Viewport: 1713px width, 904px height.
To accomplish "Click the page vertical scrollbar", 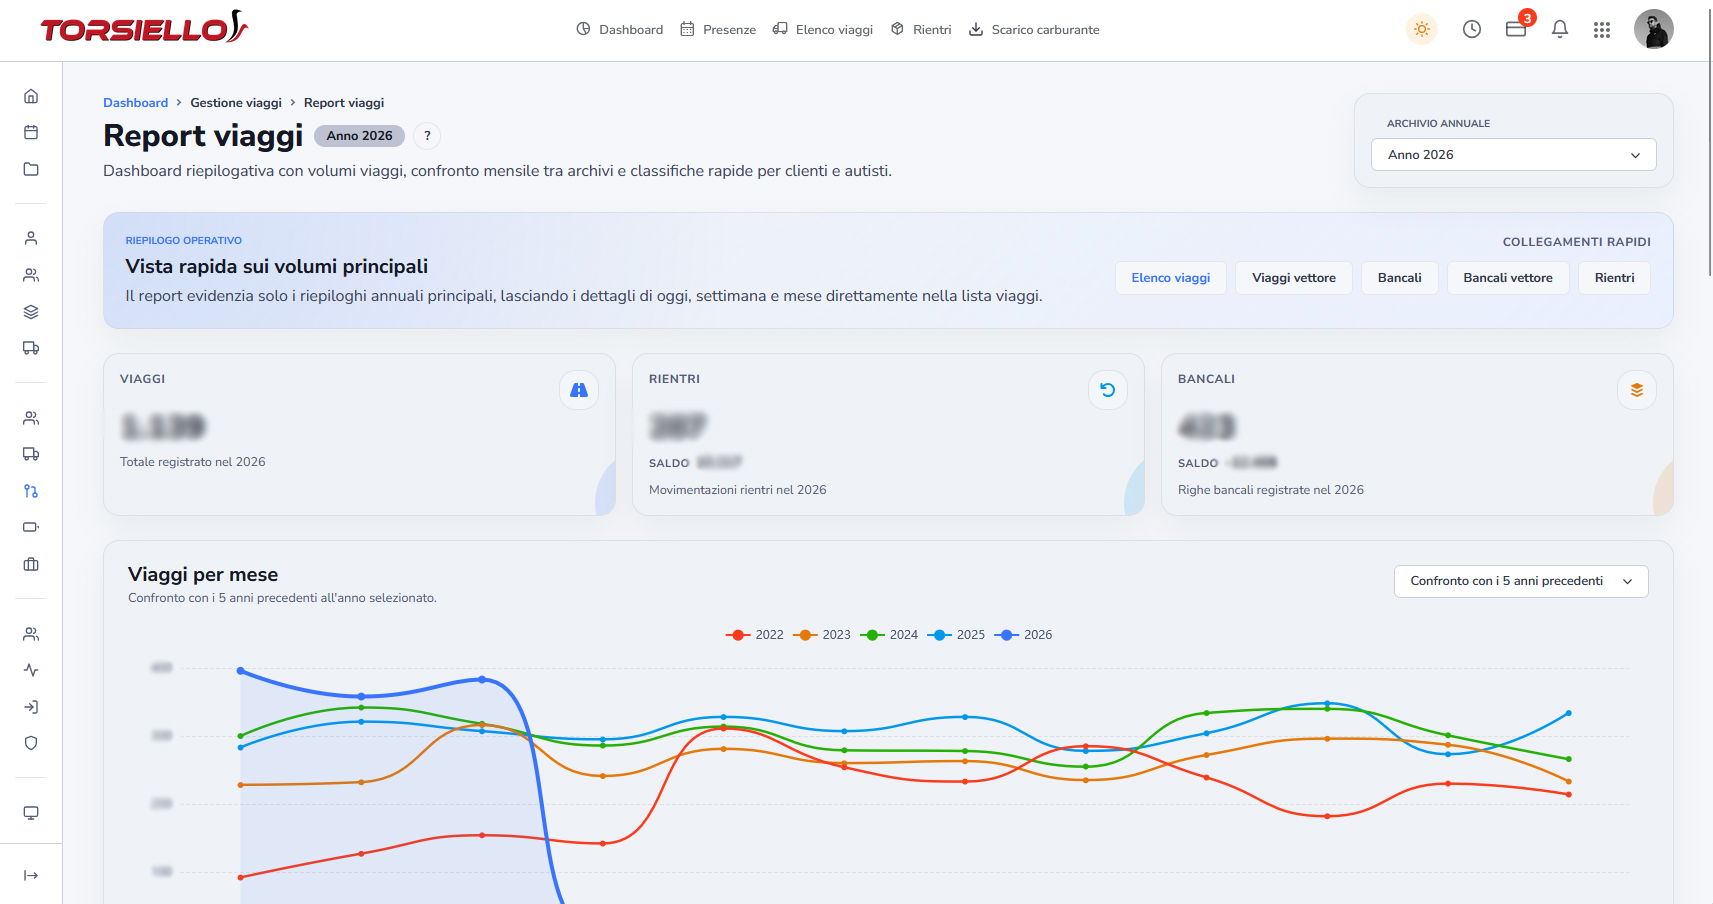I will pyautogui.click(x=1708, y=140).
